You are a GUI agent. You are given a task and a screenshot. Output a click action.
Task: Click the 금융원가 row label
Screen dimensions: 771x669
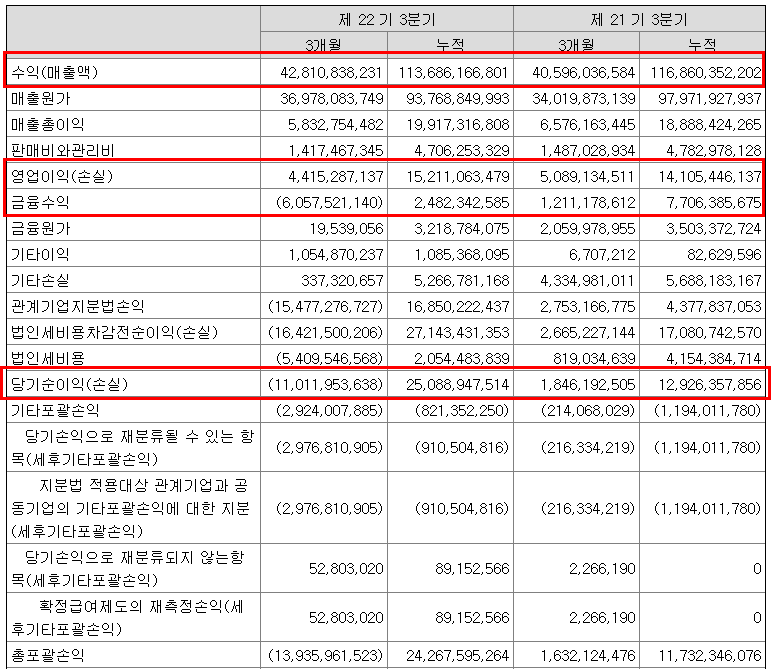pos(41,229)
